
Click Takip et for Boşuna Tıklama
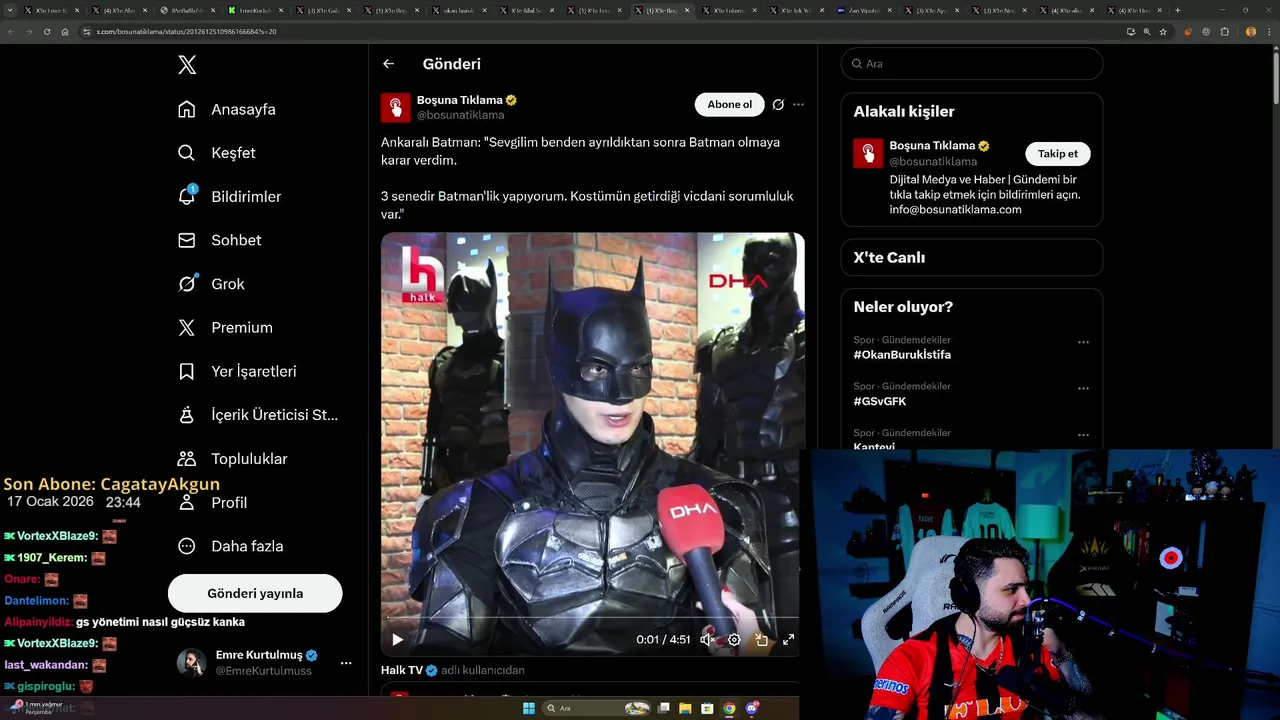[x=1058, y=154]
